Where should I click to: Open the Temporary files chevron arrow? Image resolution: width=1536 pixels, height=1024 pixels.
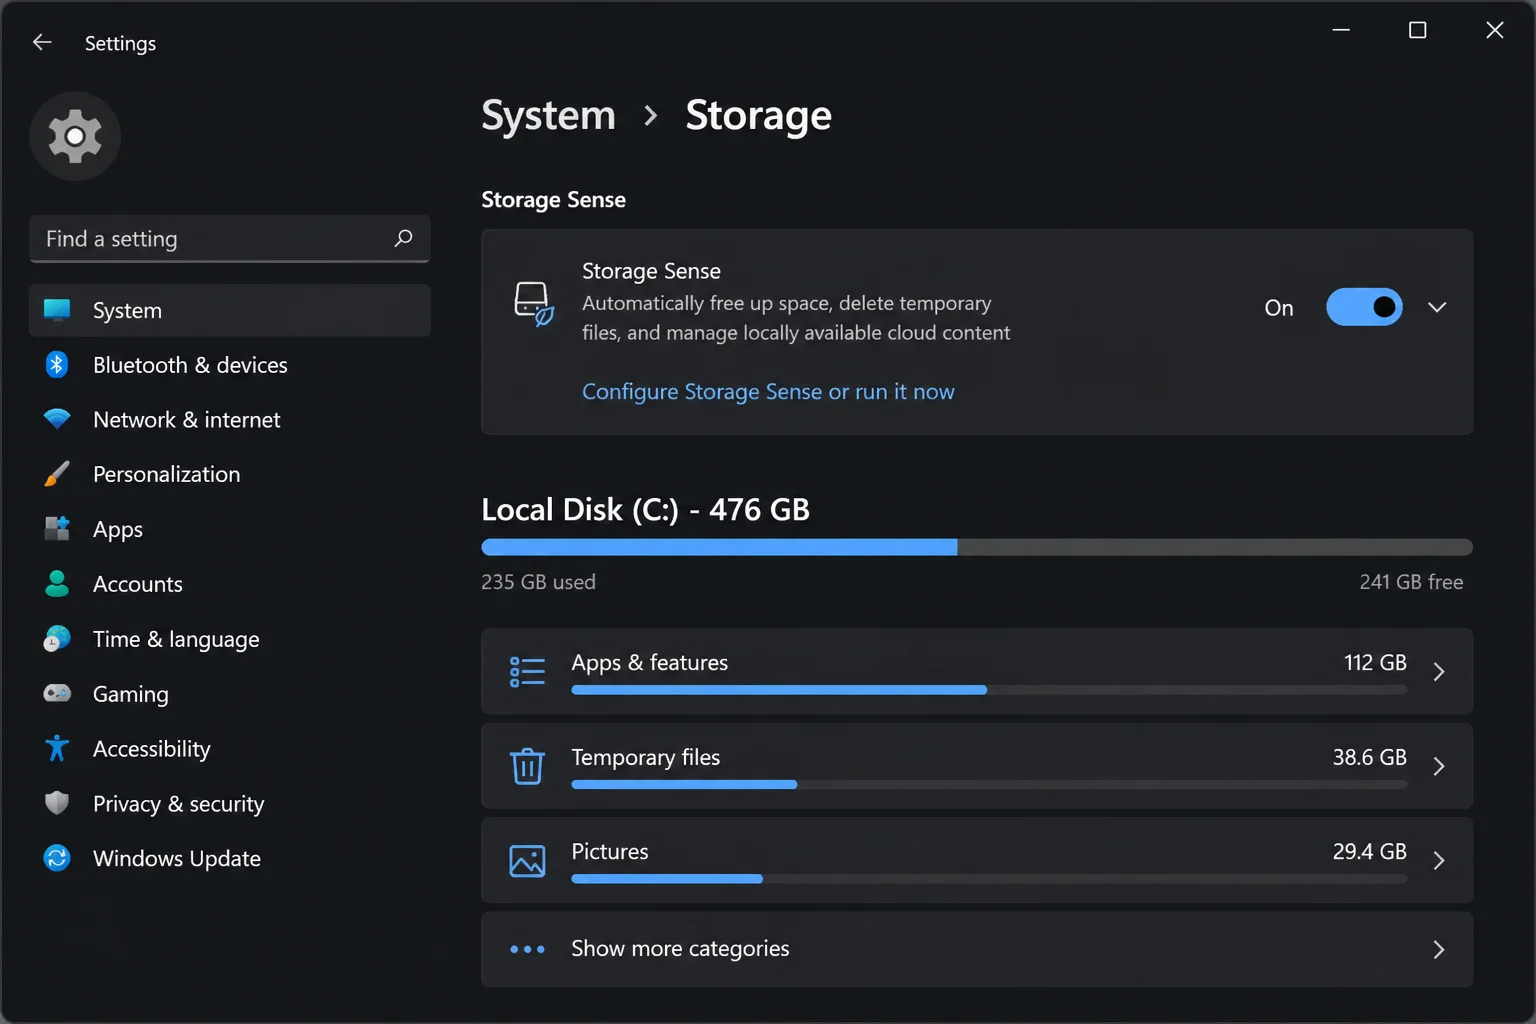tap(1439, 766)
